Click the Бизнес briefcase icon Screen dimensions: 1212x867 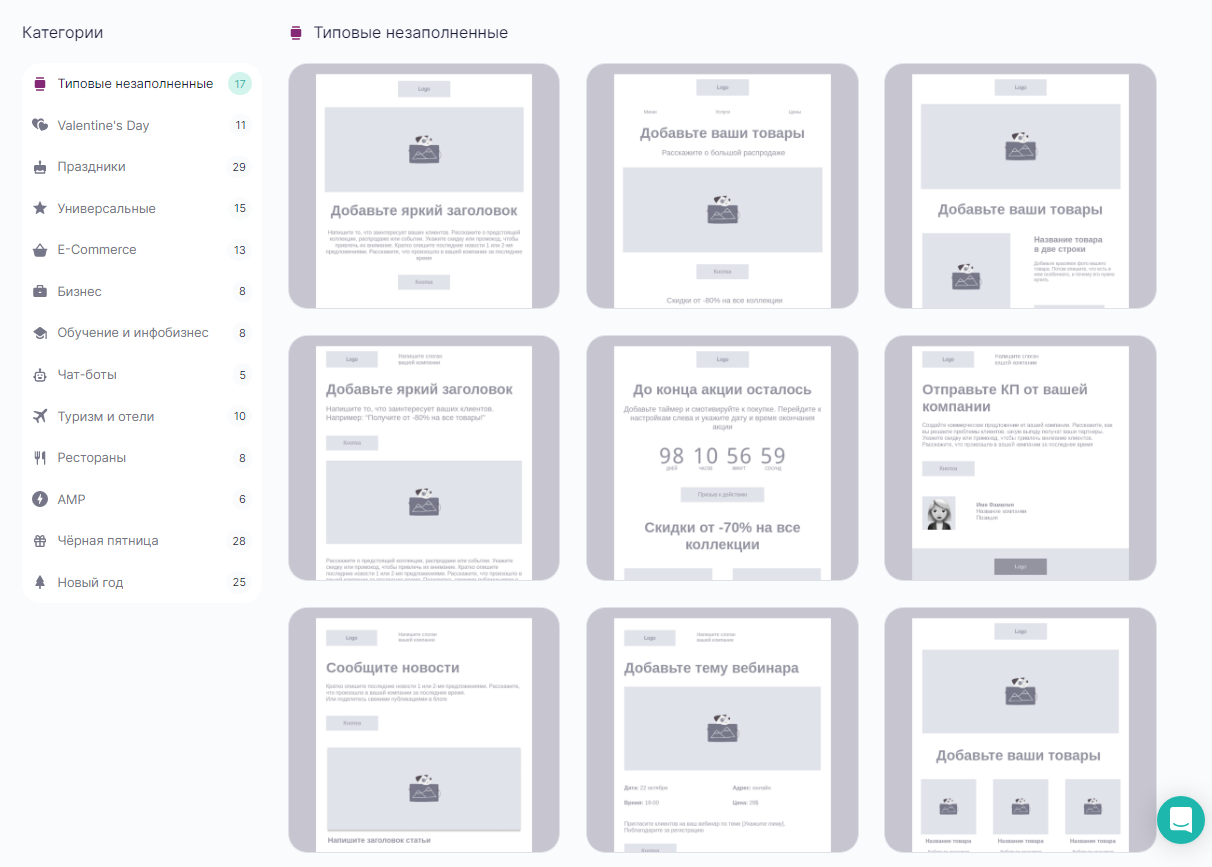click(40, 292)
